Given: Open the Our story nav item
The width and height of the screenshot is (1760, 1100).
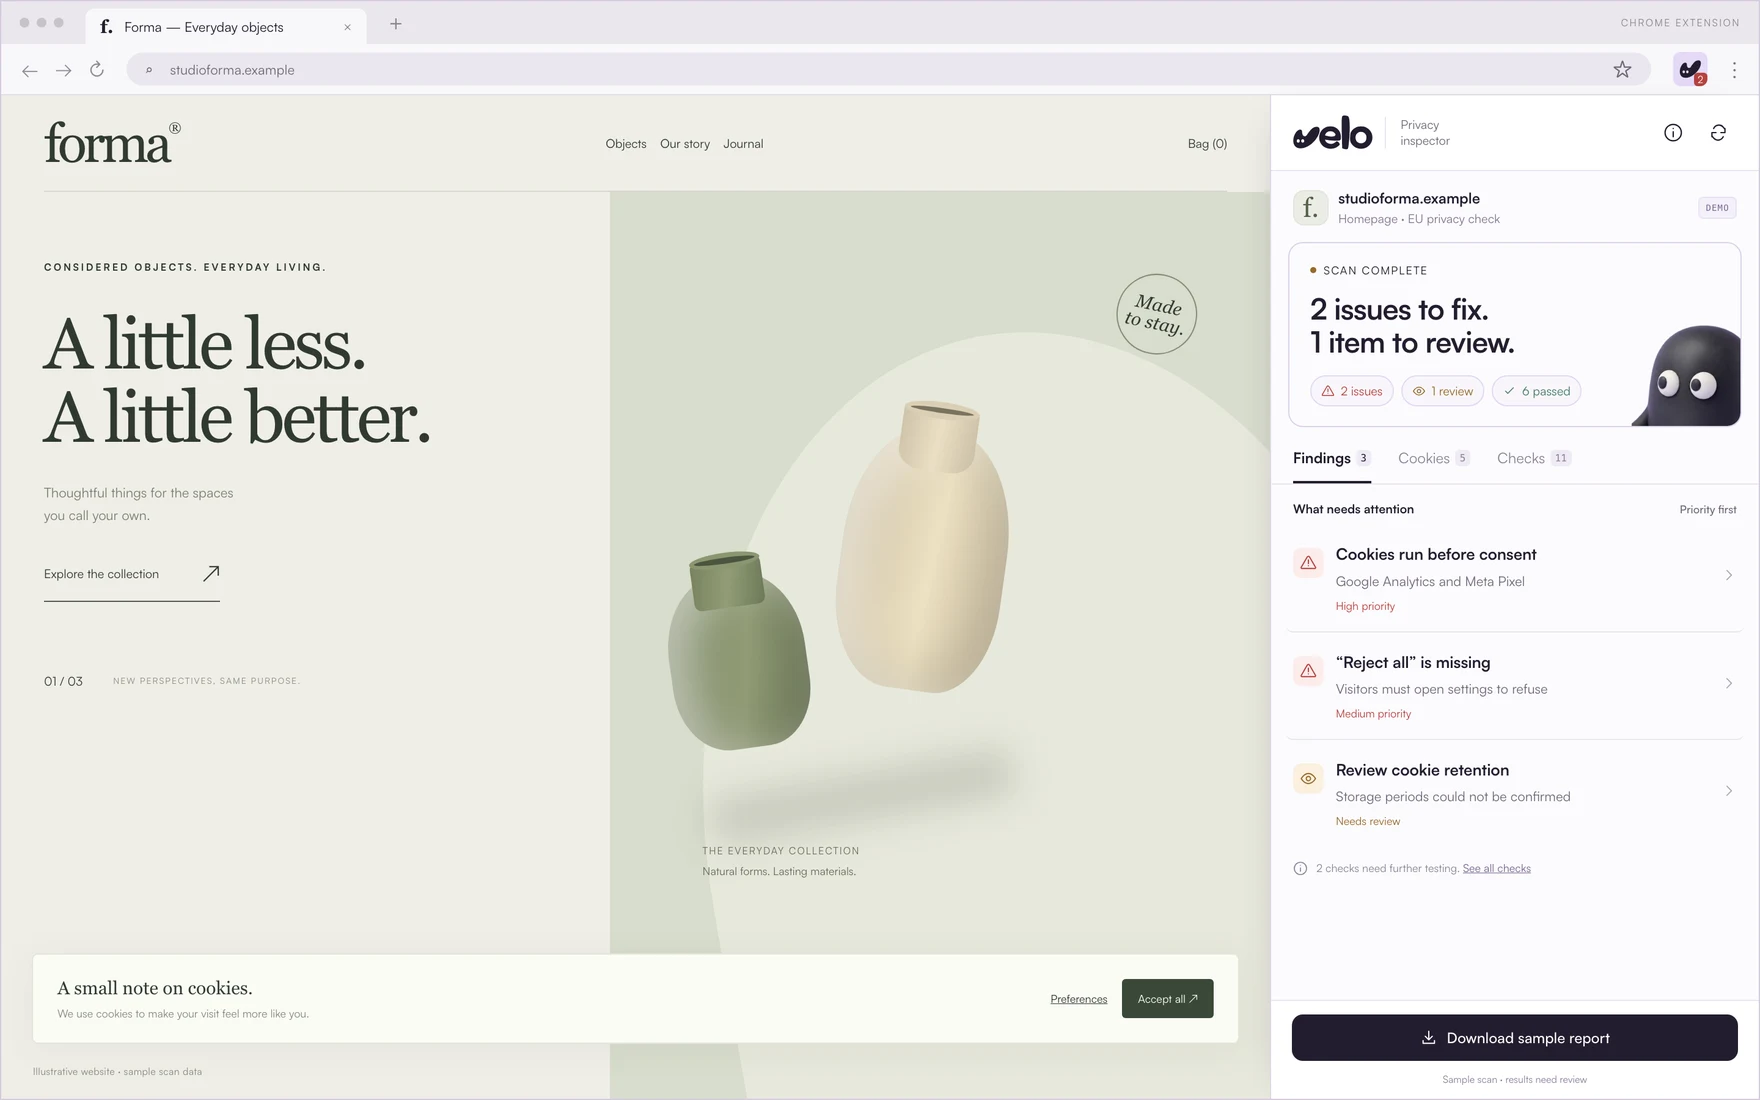Looking at the screenshot, I should click(x=685, y=144).
